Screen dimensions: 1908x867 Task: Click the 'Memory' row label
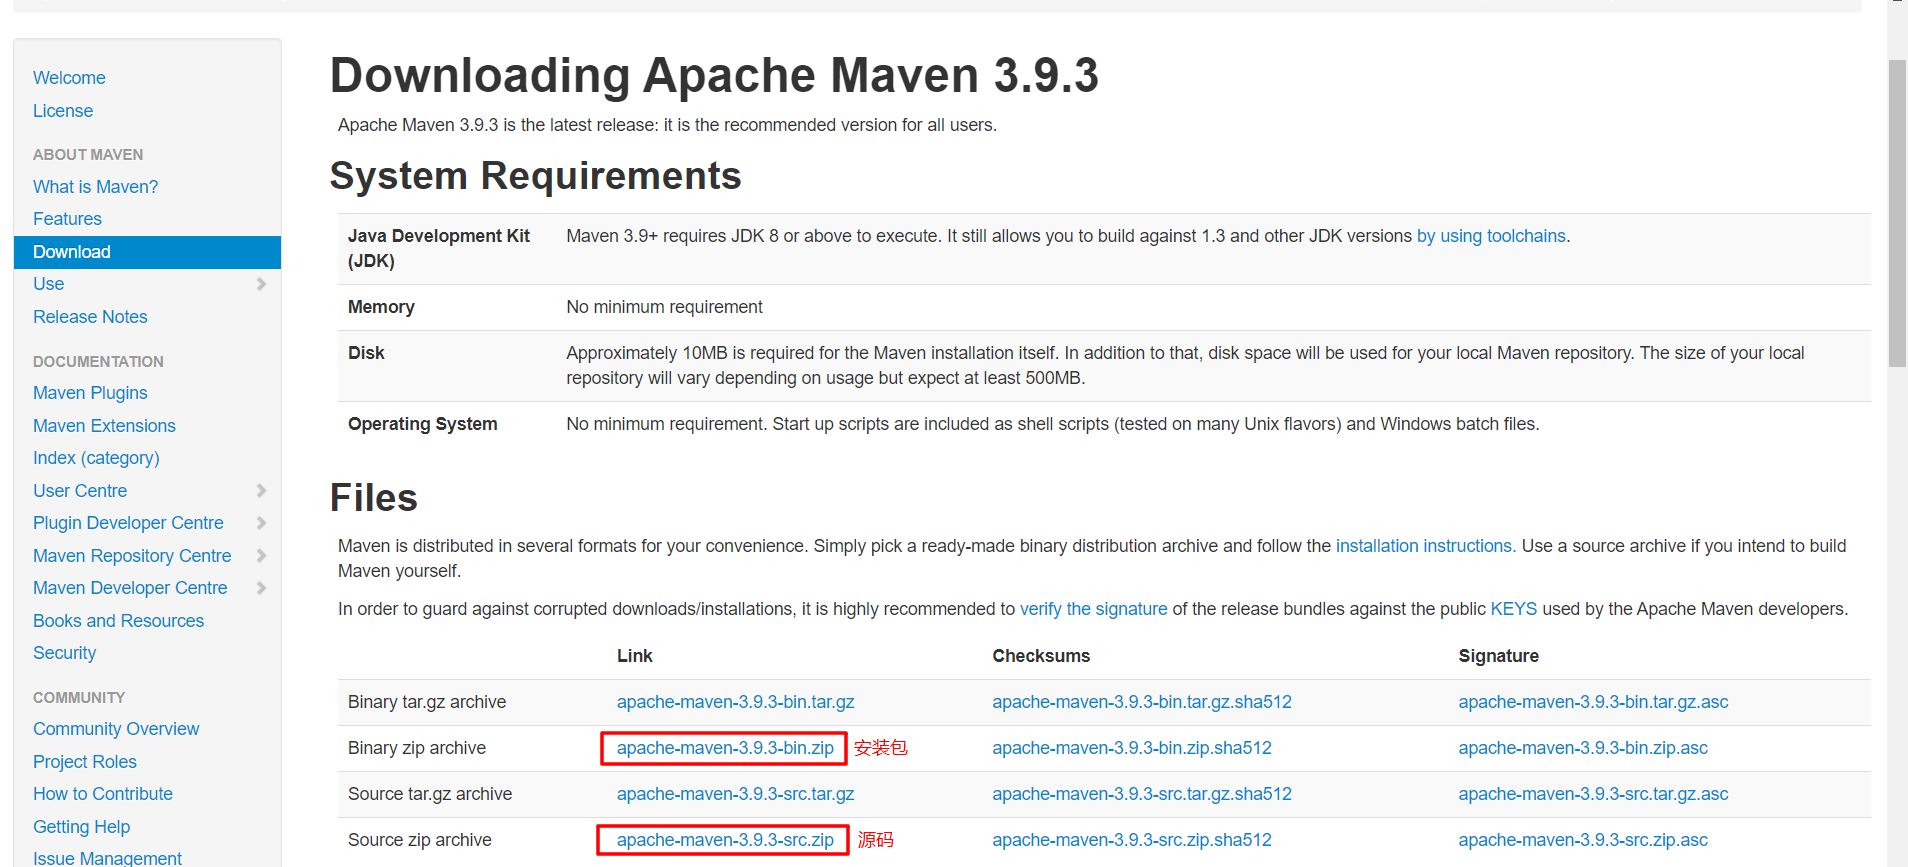381,307
